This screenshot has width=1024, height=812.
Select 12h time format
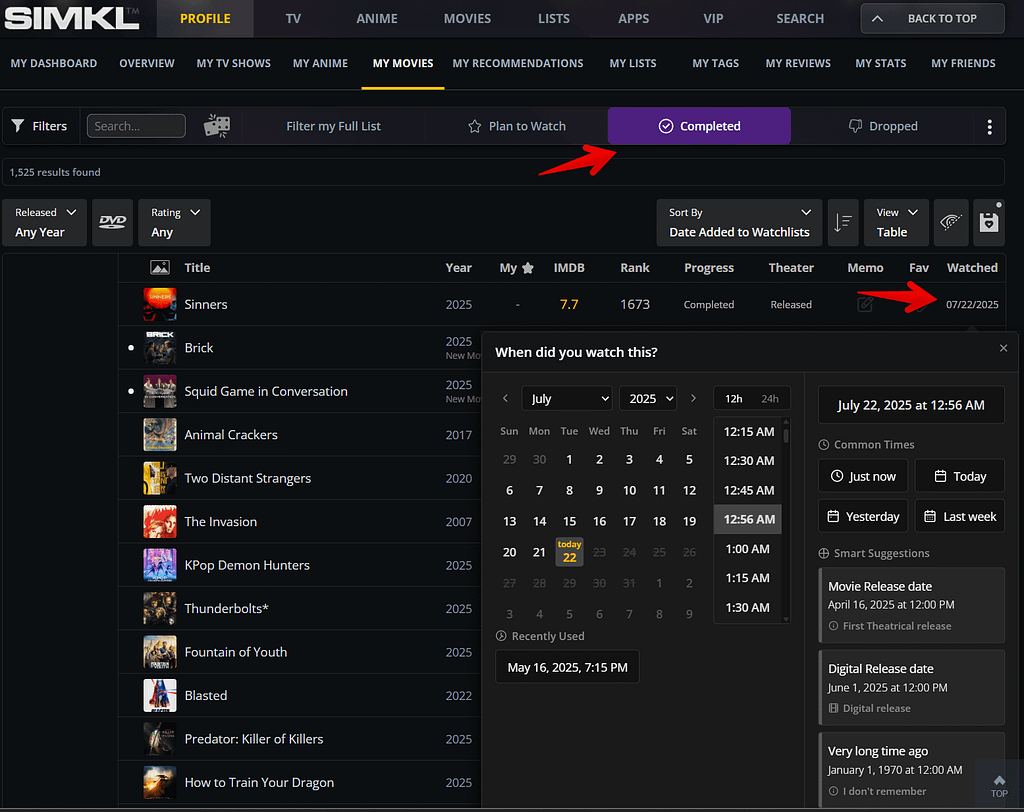tap(733, 398)
